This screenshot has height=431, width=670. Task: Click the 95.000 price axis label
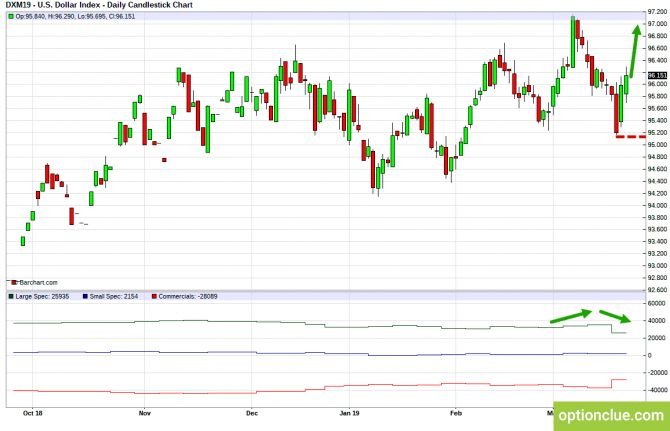[657, 145]
